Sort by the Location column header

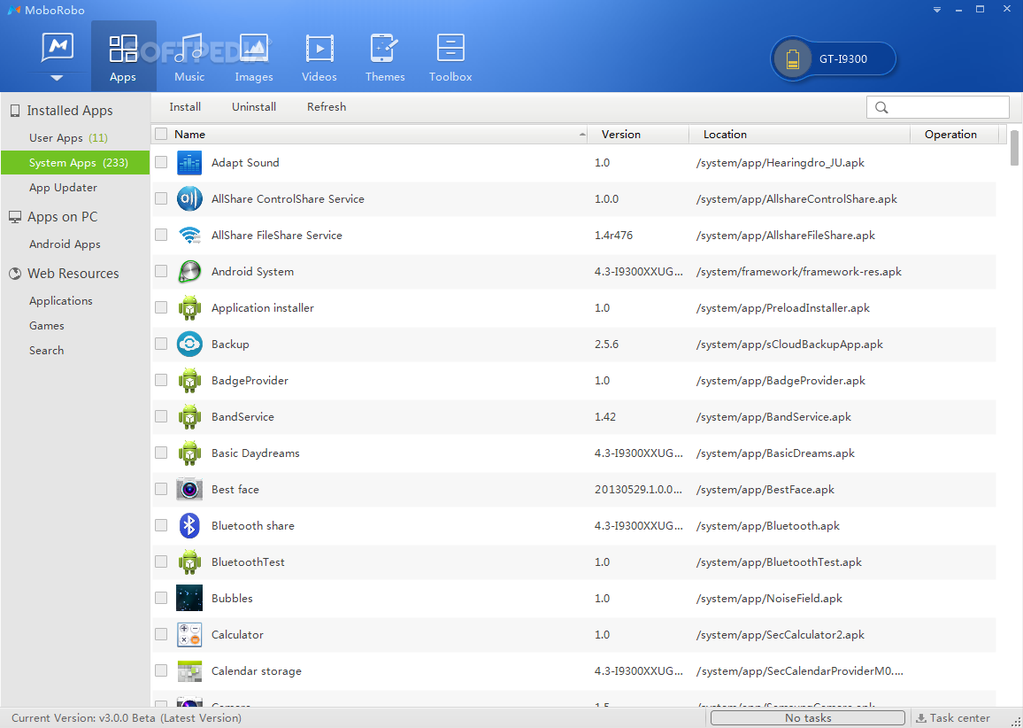800,134
